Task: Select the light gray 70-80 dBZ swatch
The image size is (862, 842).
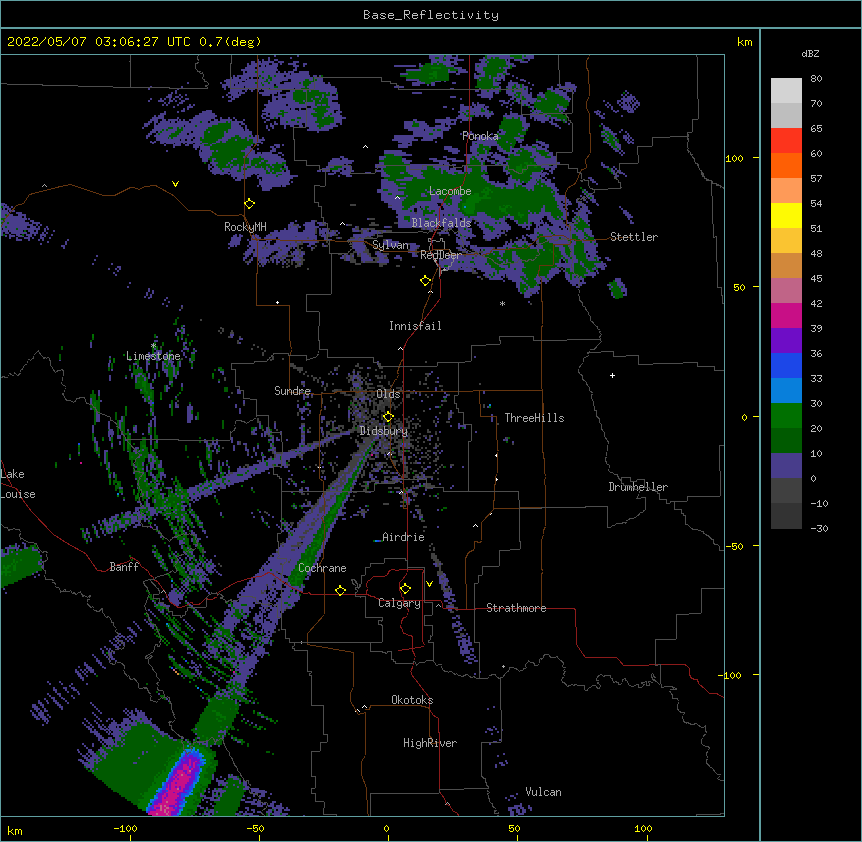Action: click(x=786, y=91)
